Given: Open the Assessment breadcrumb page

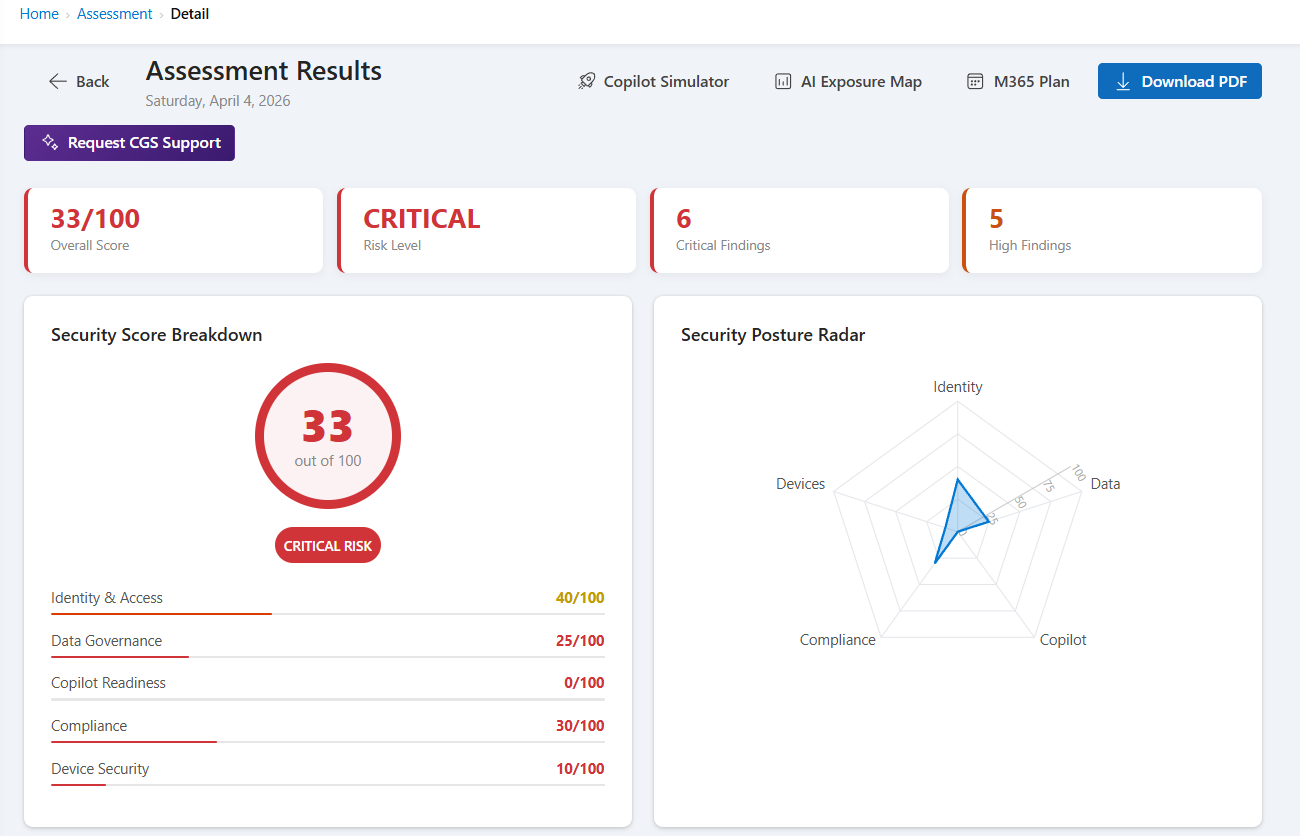Looking at the screenshot, I should point(114,13).
